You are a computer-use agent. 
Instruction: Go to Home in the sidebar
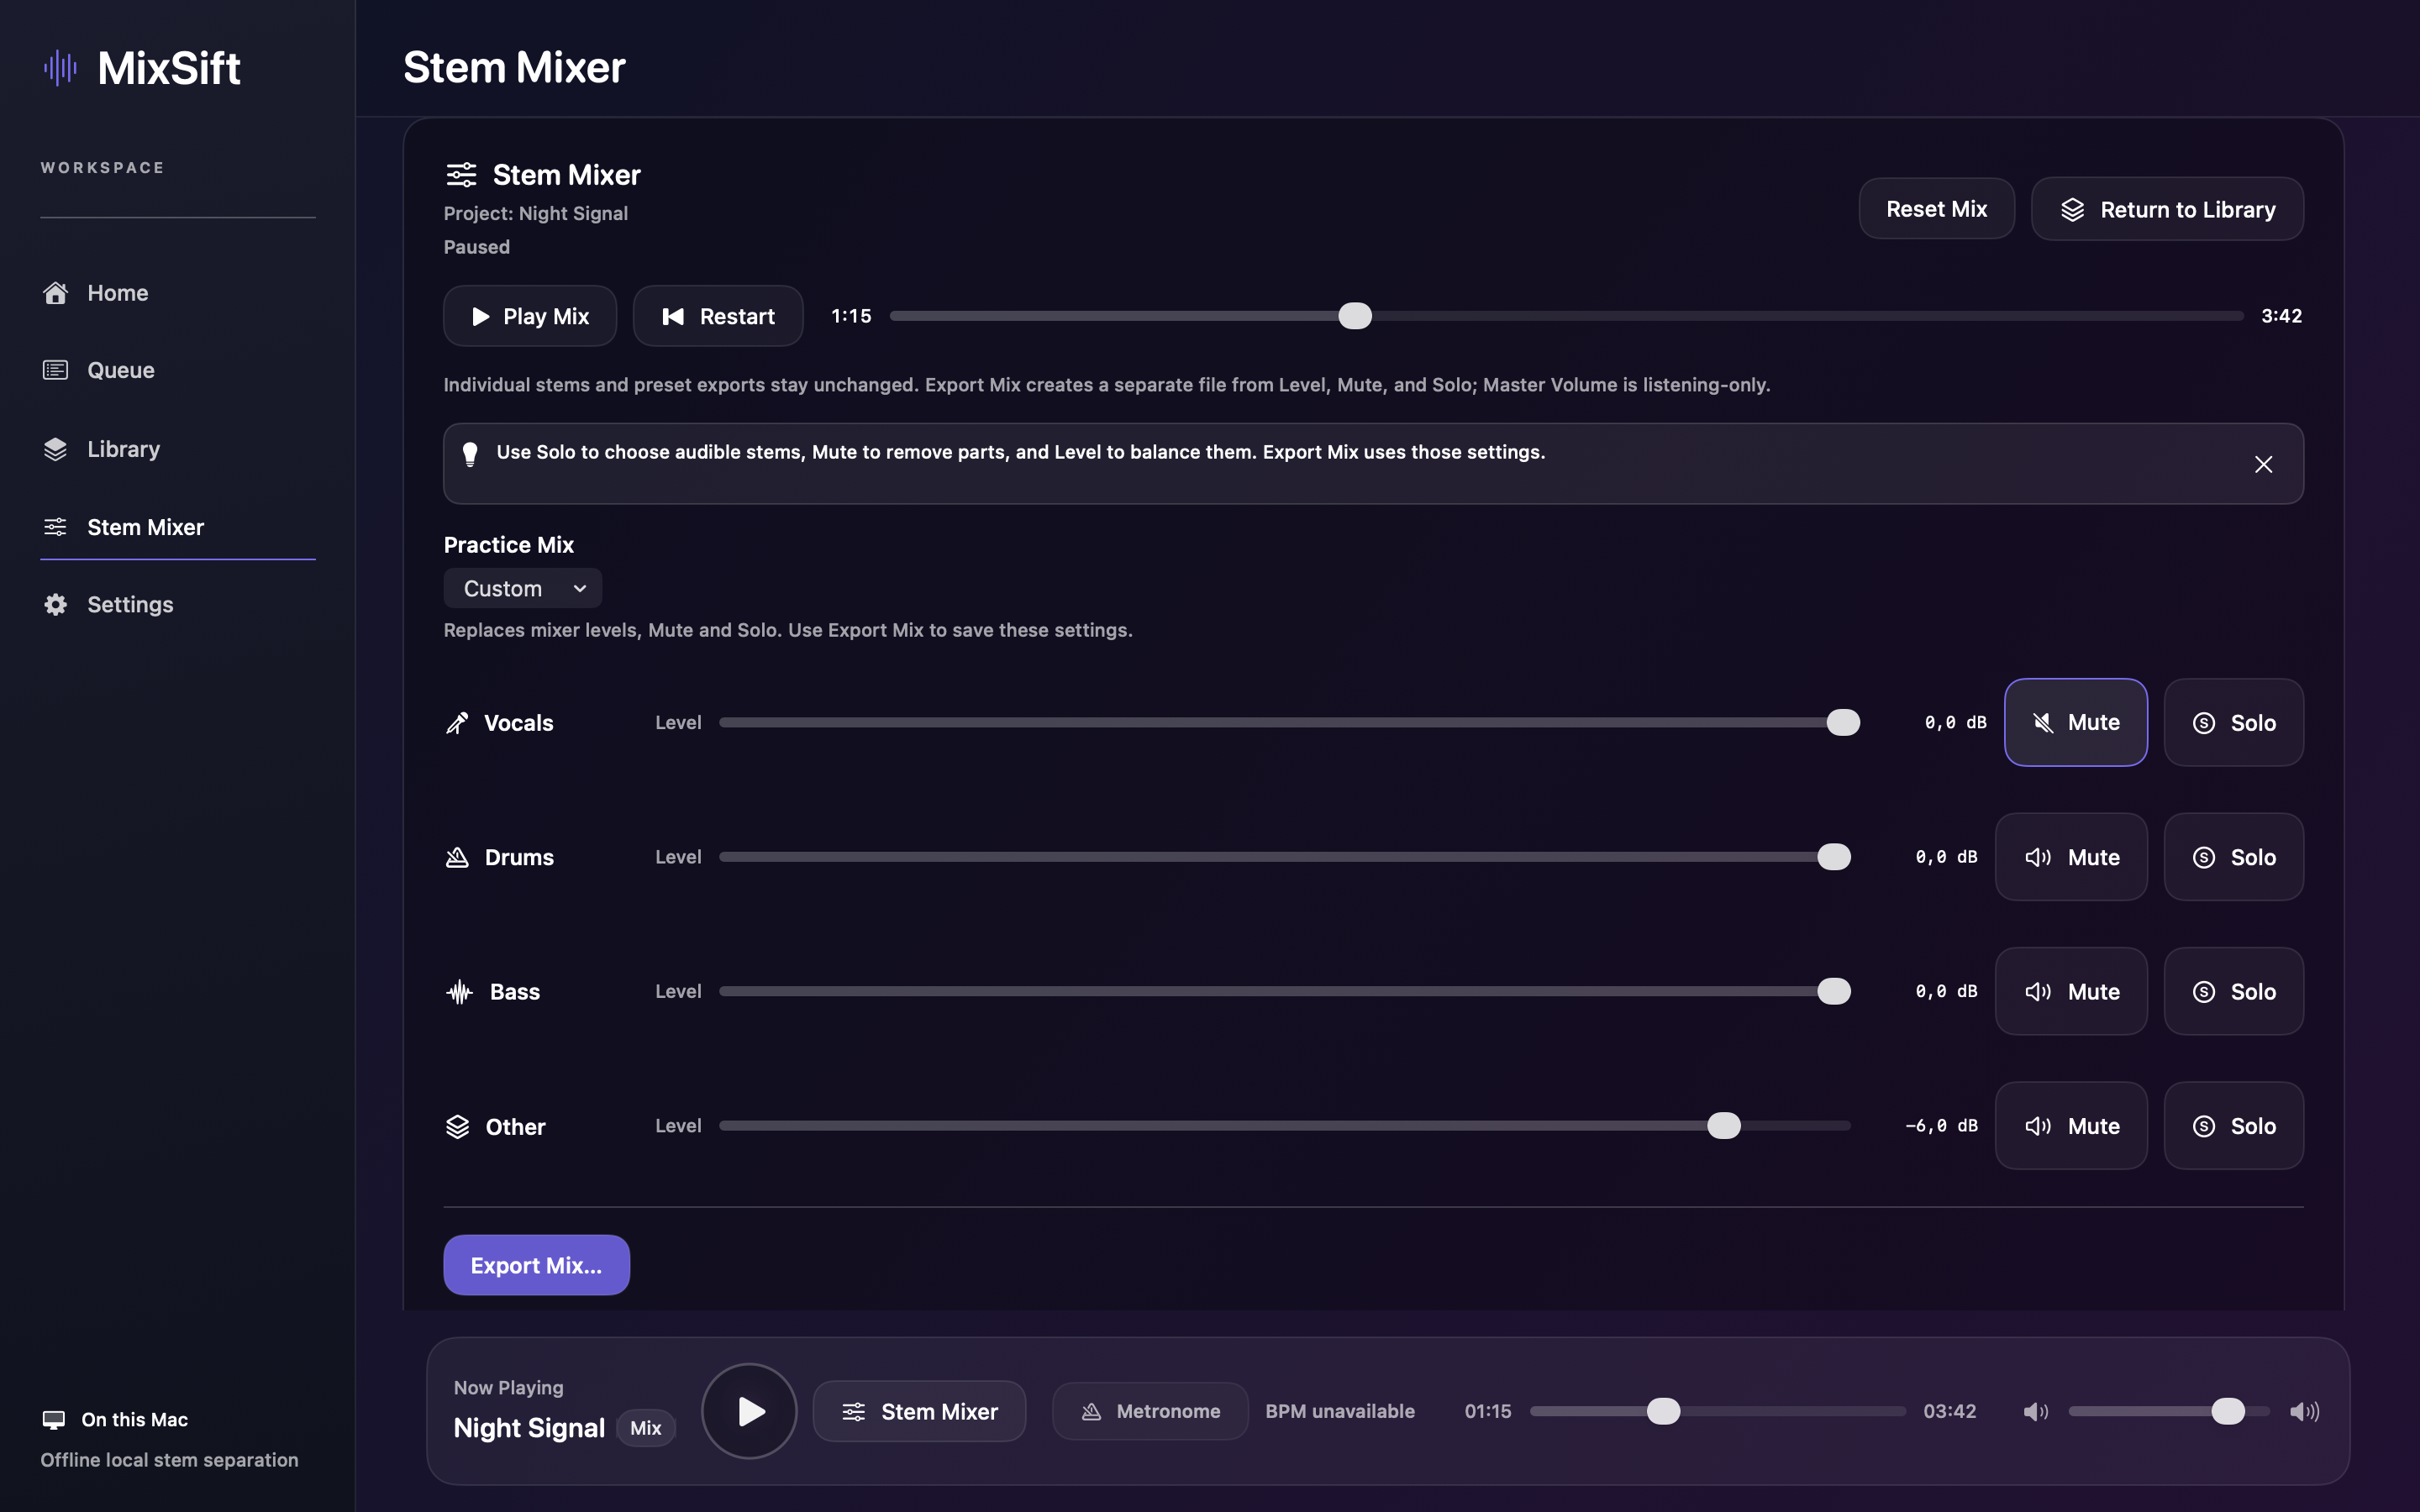click(177, 293)
